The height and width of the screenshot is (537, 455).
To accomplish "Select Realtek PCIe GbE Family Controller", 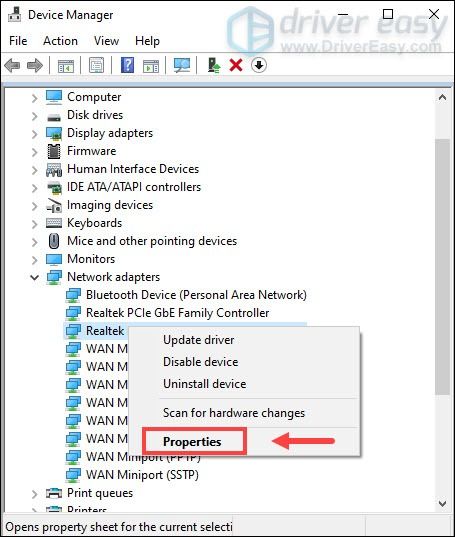I will 177,313.
